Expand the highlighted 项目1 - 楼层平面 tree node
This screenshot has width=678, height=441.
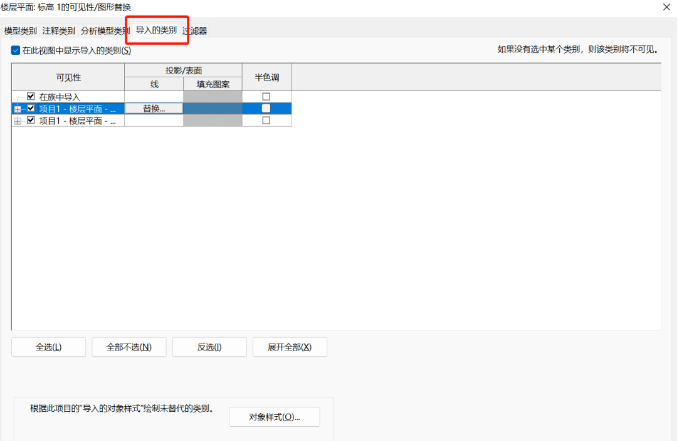point(18,109)
